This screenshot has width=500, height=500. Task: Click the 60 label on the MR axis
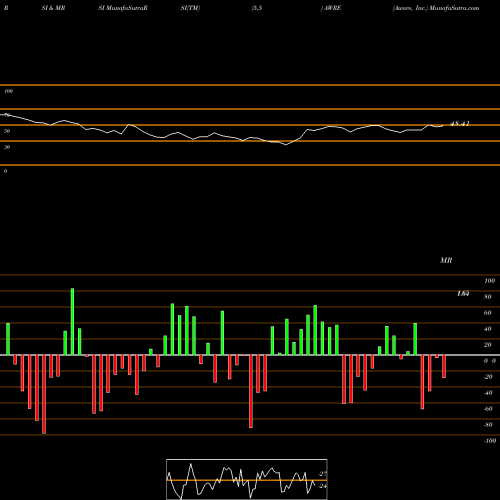coord(488,313)
